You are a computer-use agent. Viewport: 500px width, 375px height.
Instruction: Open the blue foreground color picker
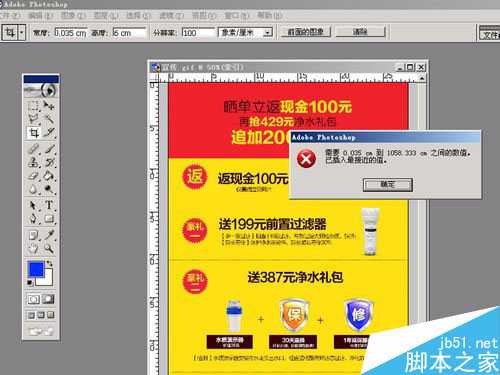(36, 269)
